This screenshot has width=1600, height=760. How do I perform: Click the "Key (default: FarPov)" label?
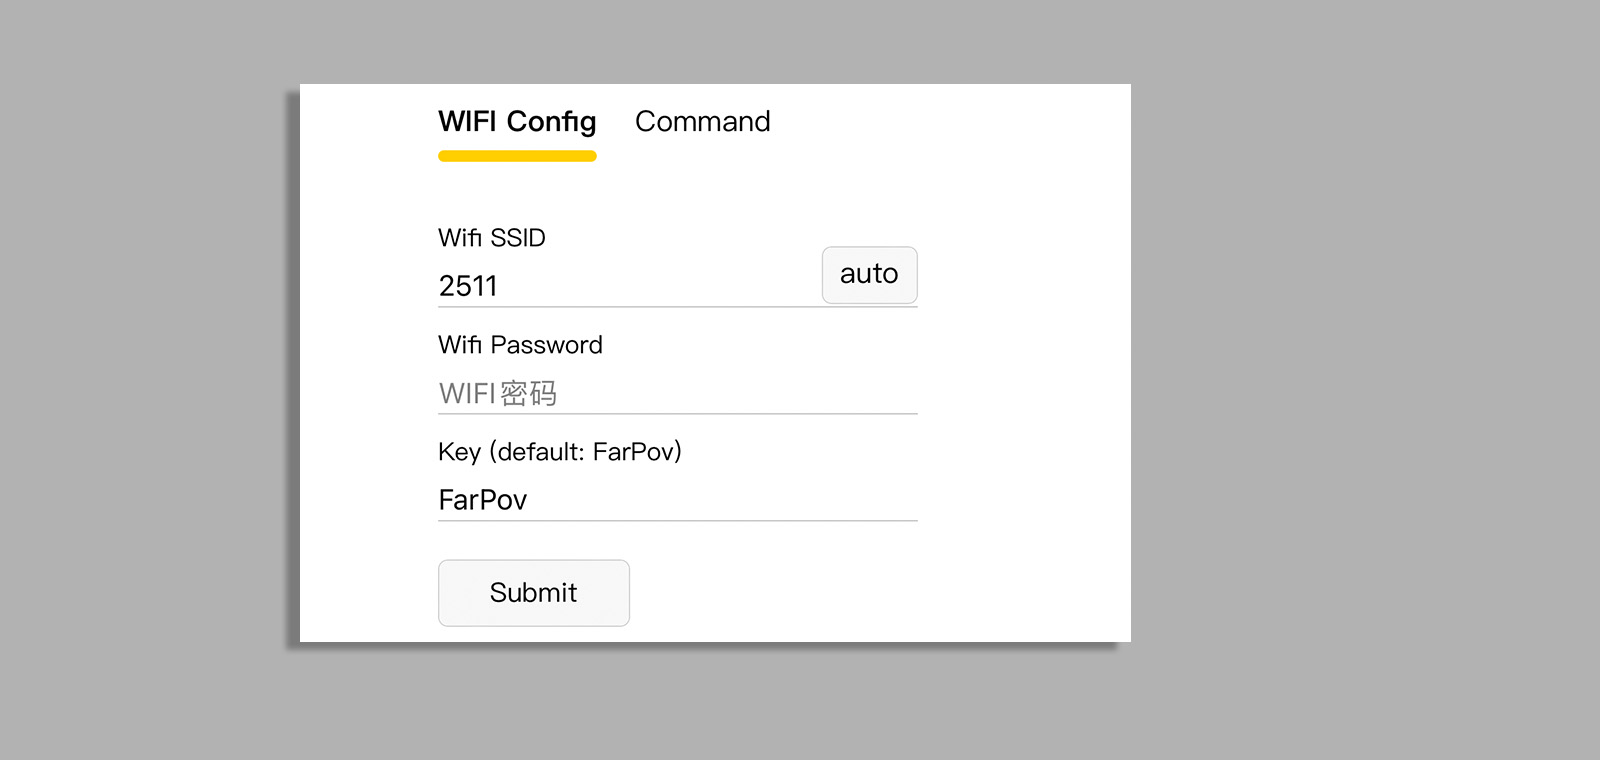(559, 452)
